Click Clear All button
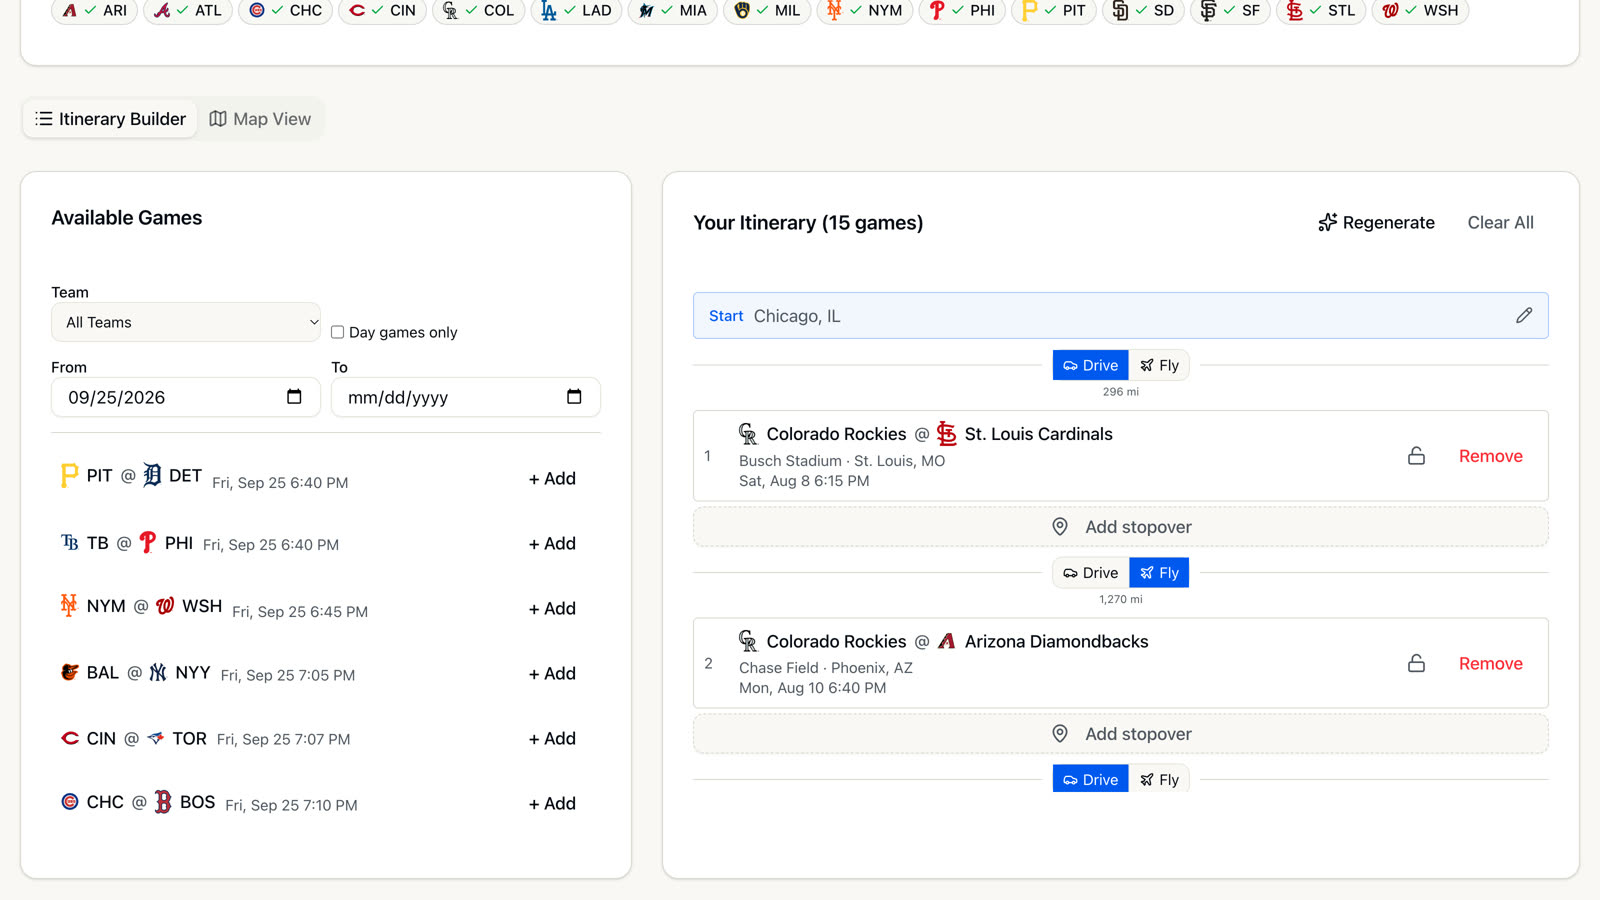The height and width of the screenshot is (900, 1600). tap(1500, 222)
